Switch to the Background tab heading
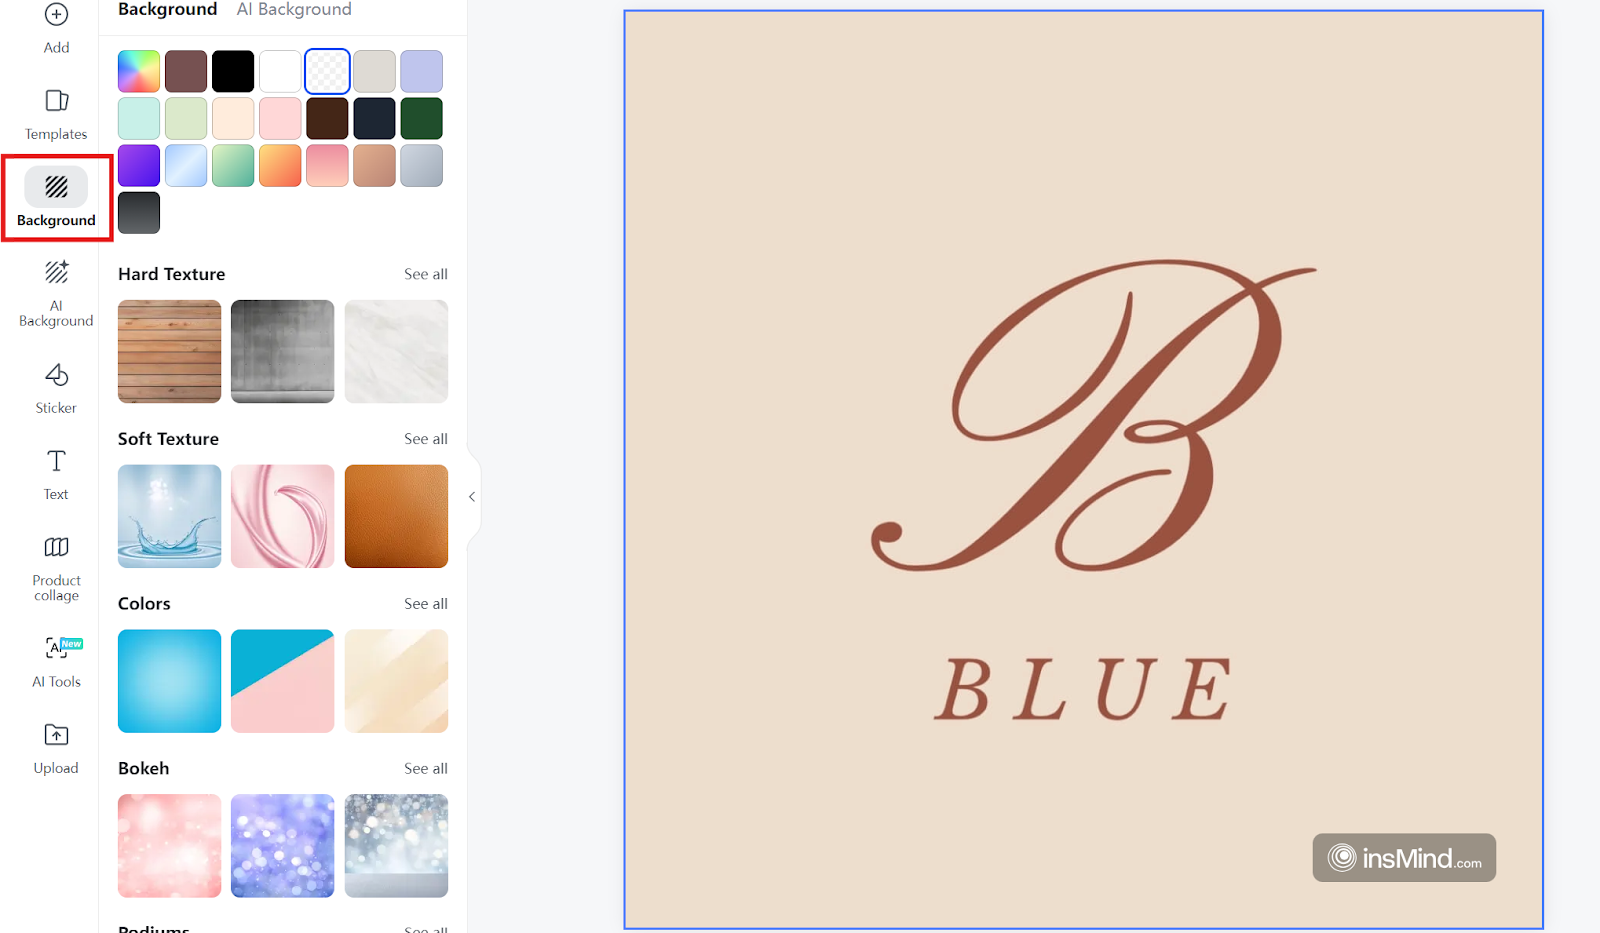Viewport: 1600px width, 933px height. tap(167, 9)
